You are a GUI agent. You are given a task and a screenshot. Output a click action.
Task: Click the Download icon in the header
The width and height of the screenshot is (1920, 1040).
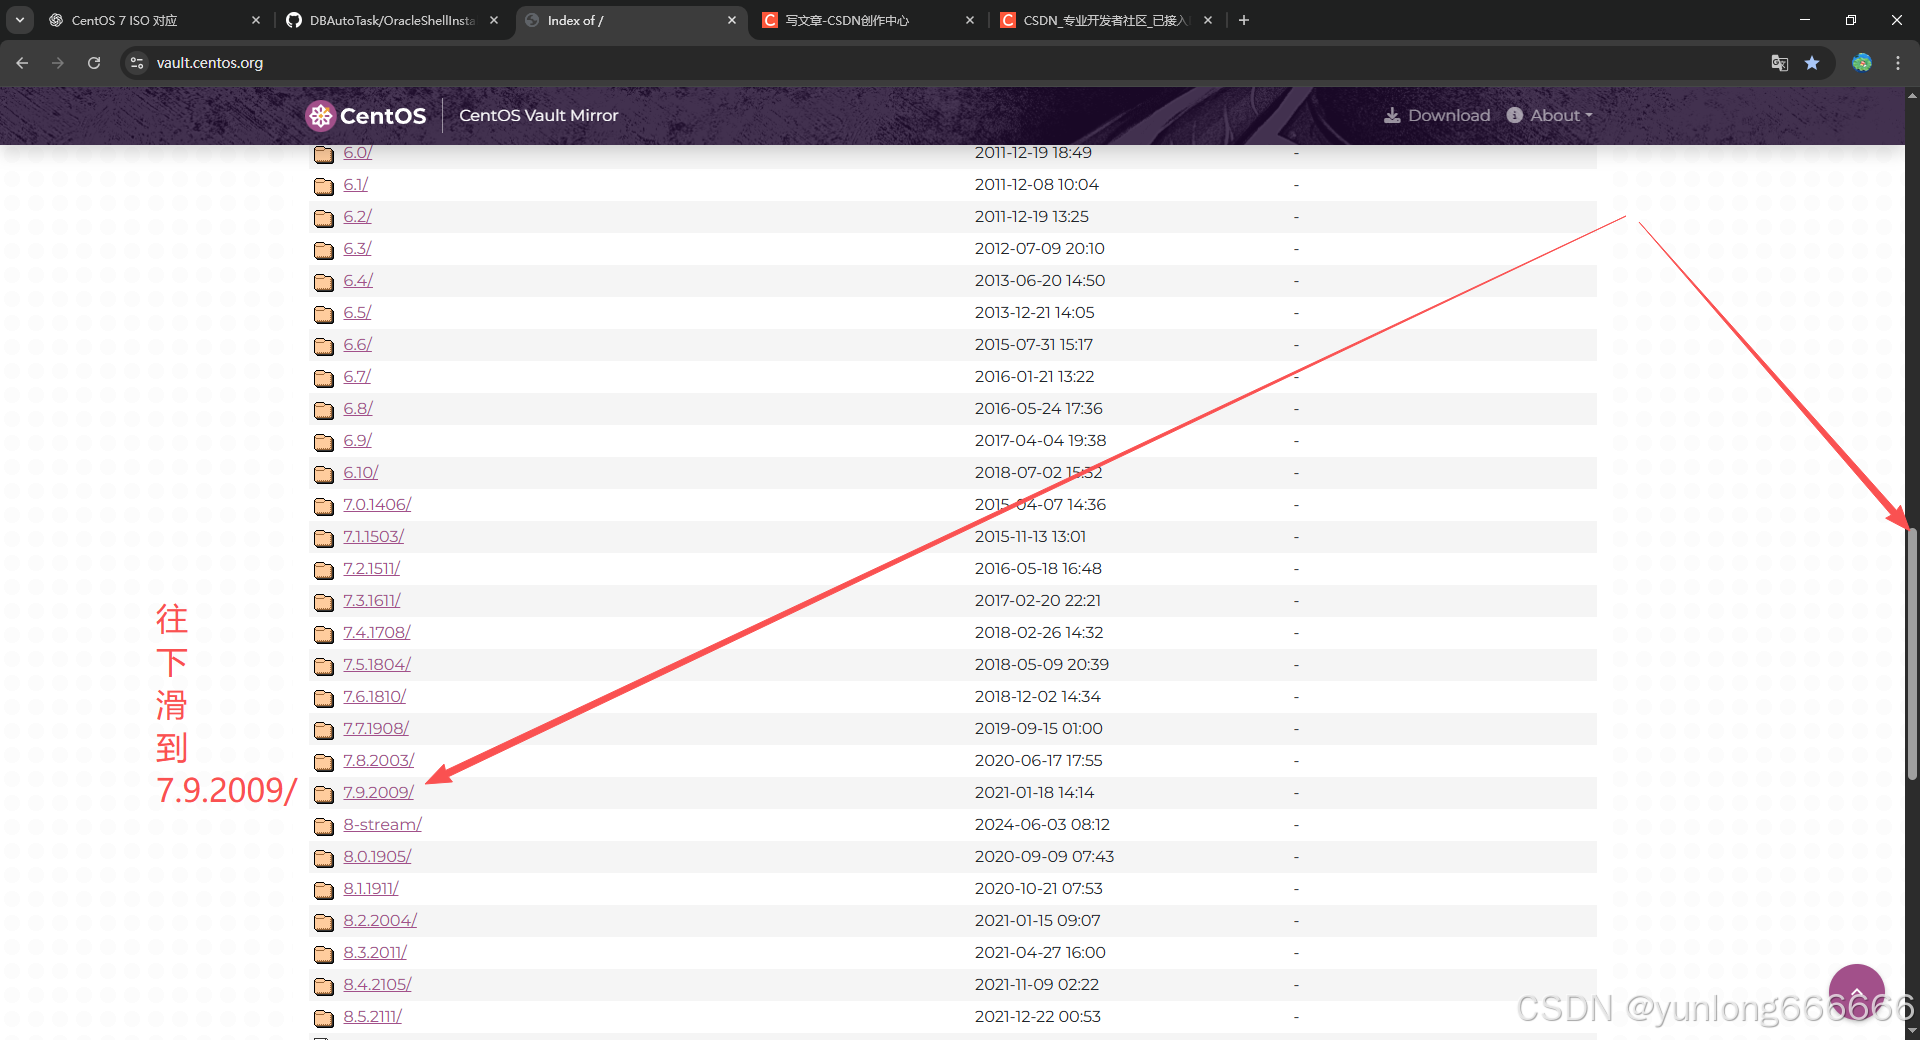click(x=1392, y=115)
